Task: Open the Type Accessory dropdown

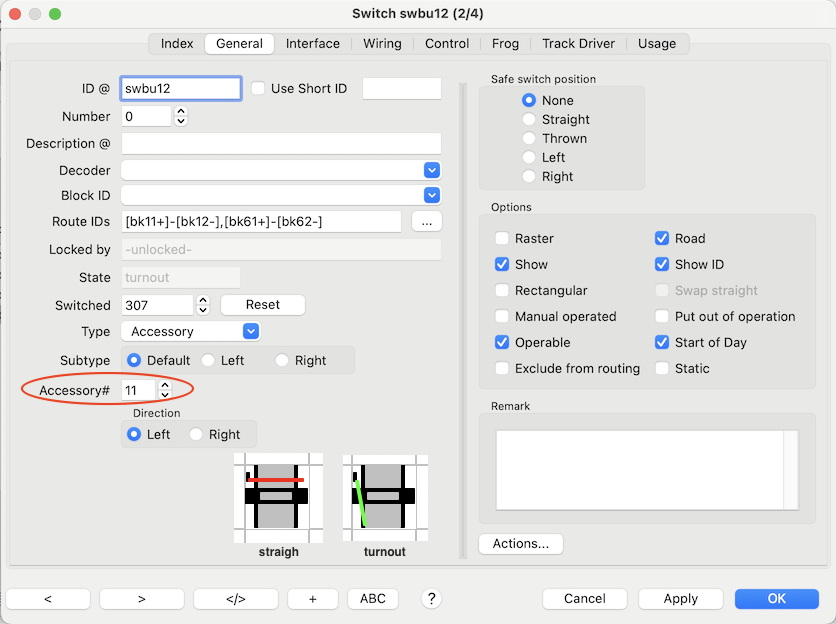Action: (x=250, y=332)
